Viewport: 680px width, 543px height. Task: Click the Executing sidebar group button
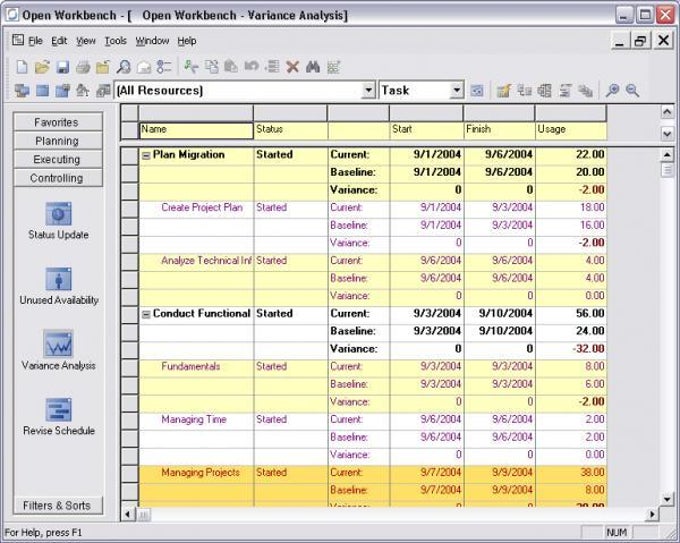pos(58,159)
